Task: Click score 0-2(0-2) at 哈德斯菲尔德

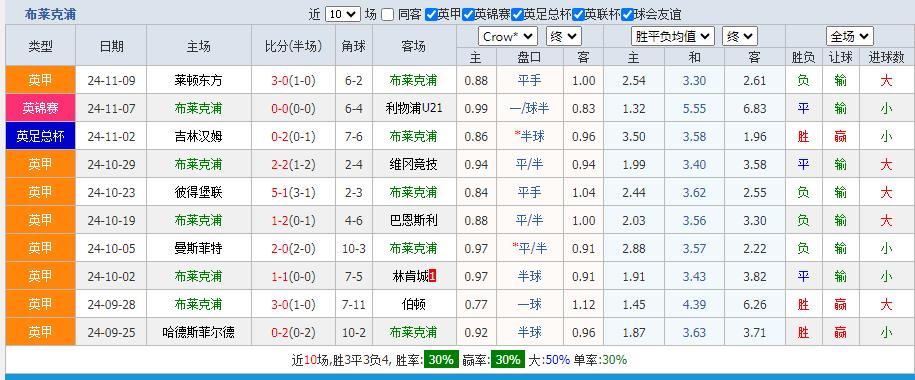Action: 293,332
